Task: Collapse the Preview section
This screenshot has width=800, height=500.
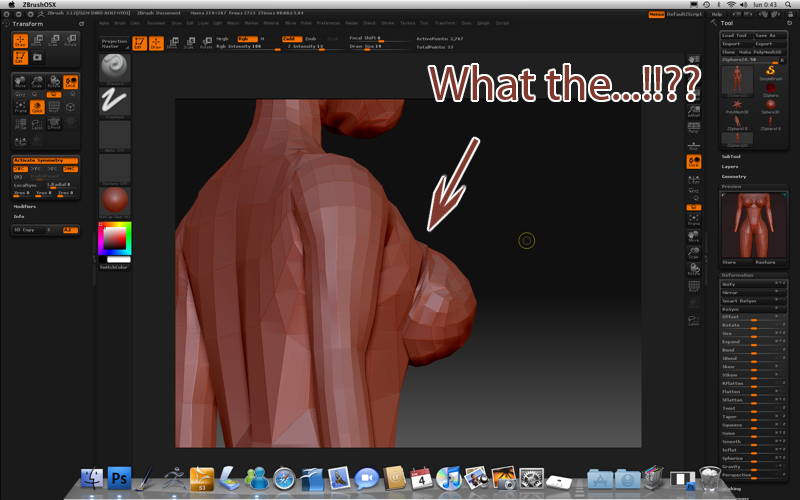Action: coord(731,187)
